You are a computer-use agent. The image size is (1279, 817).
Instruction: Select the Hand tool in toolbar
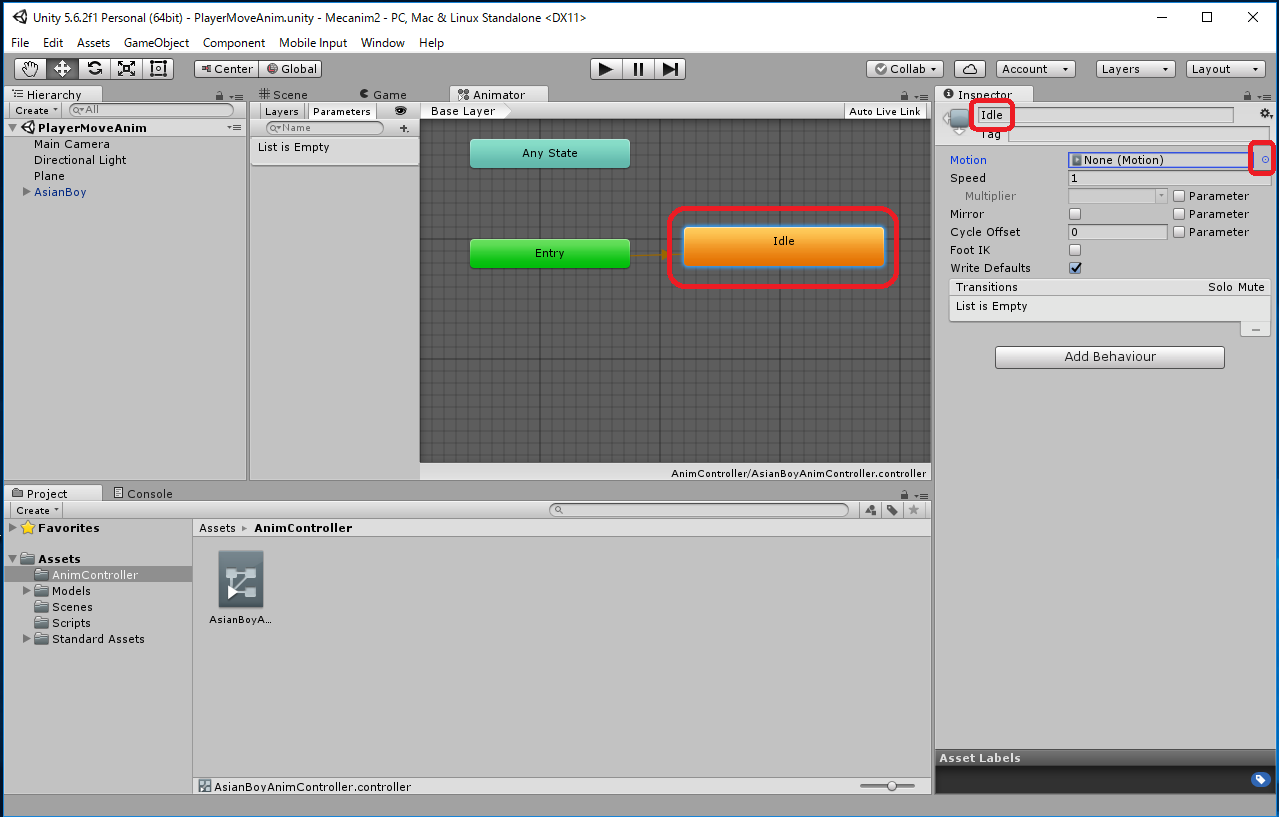pyautogui.click(x=30, y=69)
